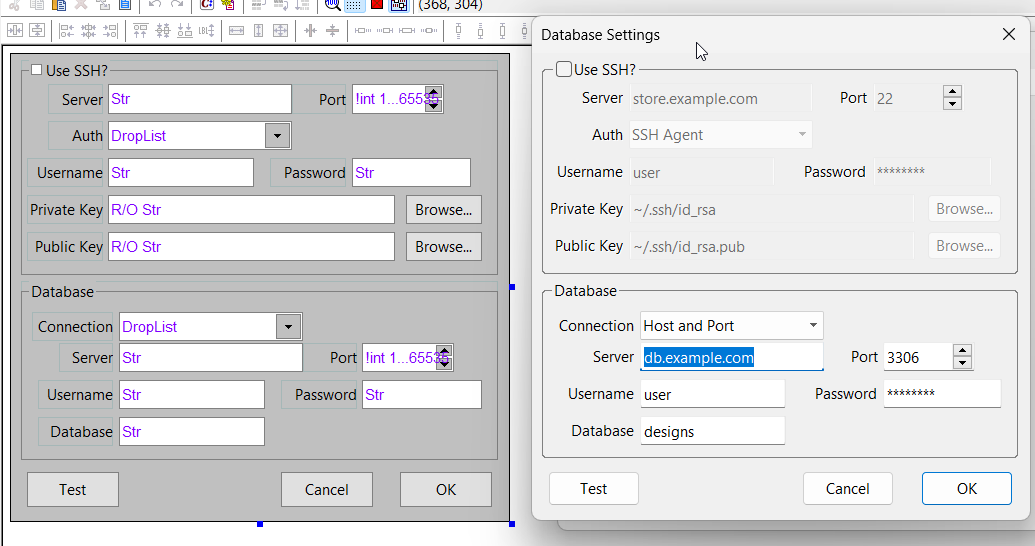The image size is (1035, 546).
Task: Click the make same height icon
Action: [x=259, y=31]
